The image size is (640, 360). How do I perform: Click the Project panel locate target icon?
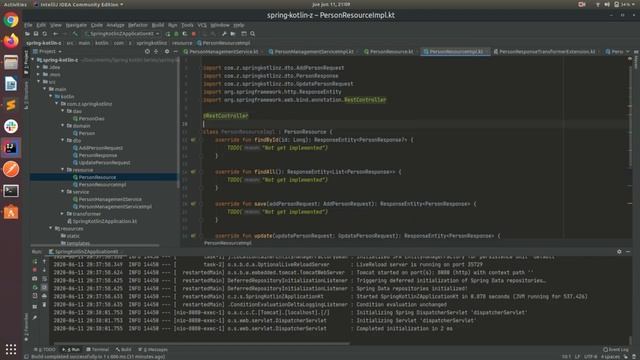(147, 52)
